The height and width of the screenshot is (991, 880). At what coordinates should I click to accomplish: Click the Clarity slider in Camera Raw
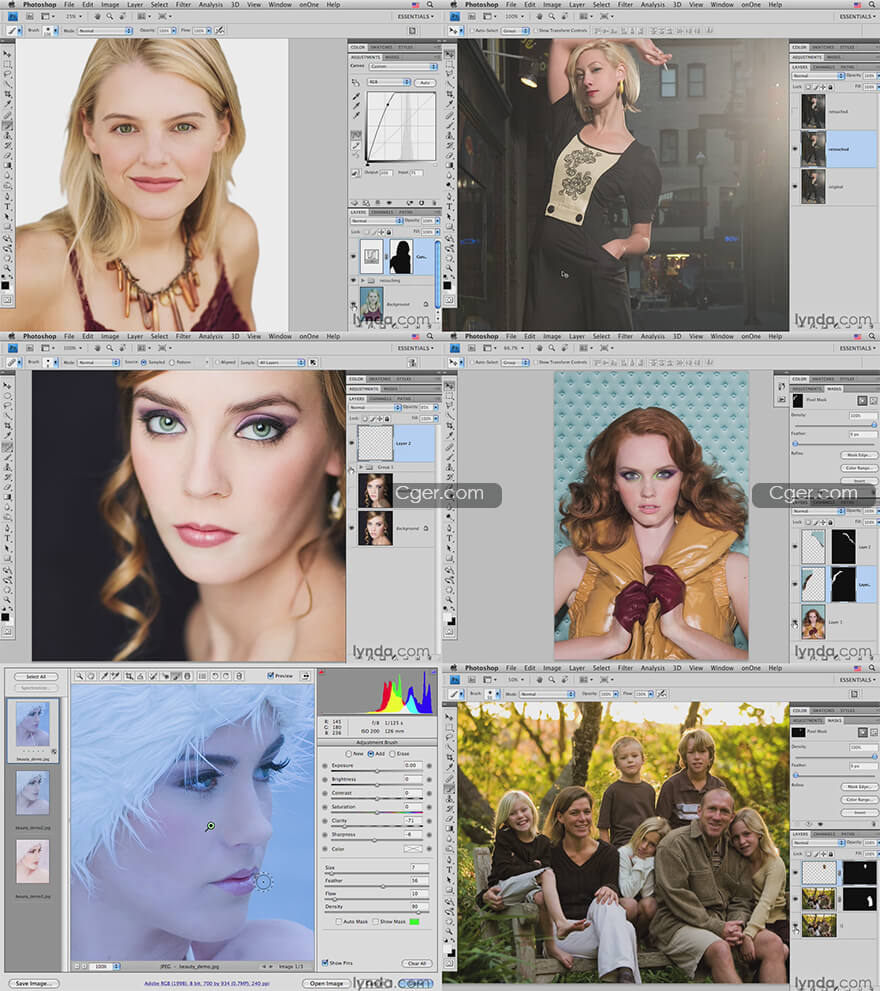point(377,825)
